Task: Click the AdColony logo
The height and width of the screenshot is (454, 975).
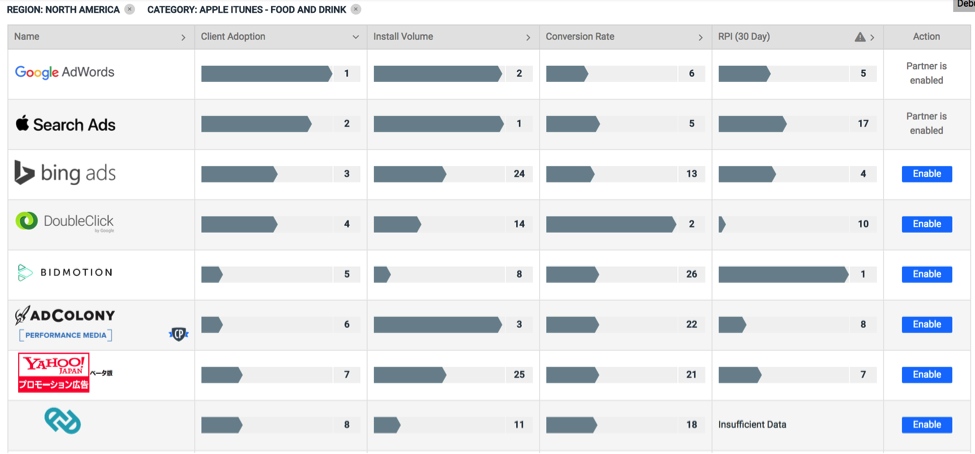Action: (65, 316)
